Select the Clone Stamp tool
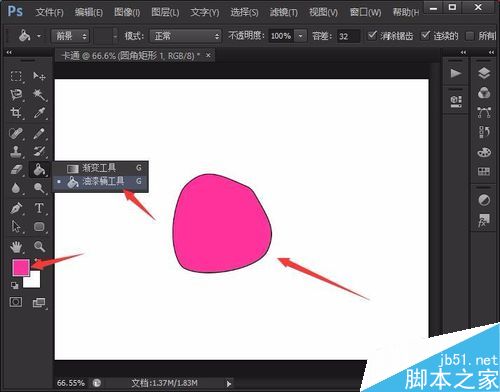This screenshot has height=392, width=500. (x=16, y=152)
